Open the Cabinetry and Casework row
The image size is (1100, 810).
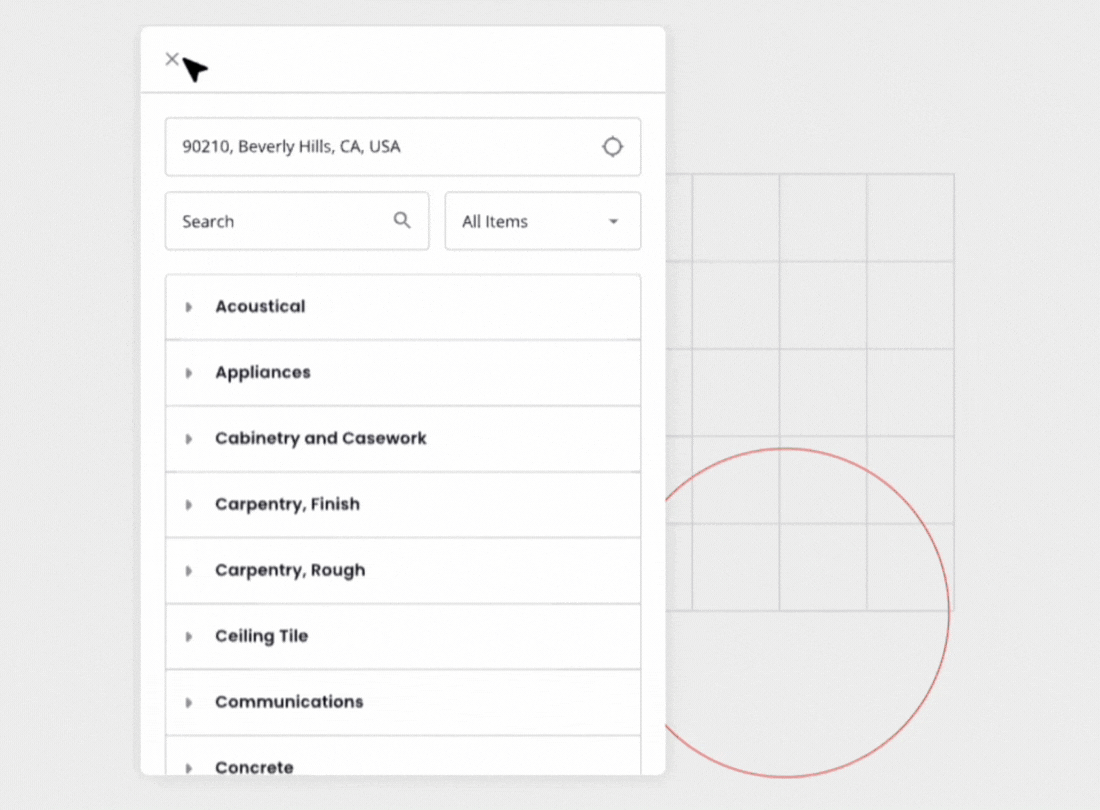321,439
